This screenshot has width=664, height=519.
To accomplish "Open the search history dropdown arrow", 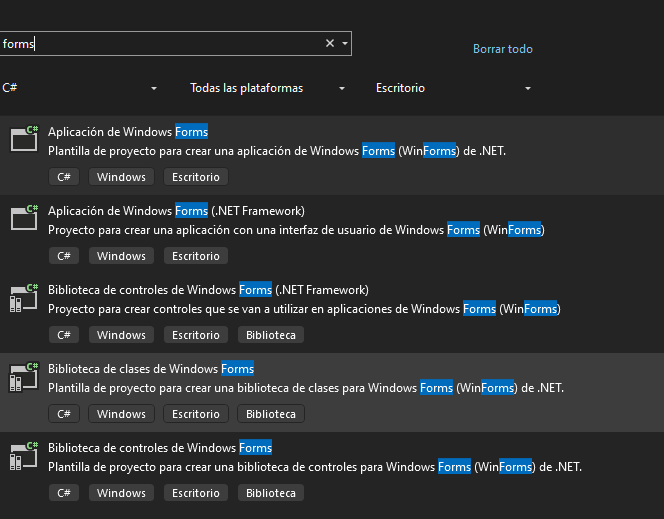I will coord(345,43).
